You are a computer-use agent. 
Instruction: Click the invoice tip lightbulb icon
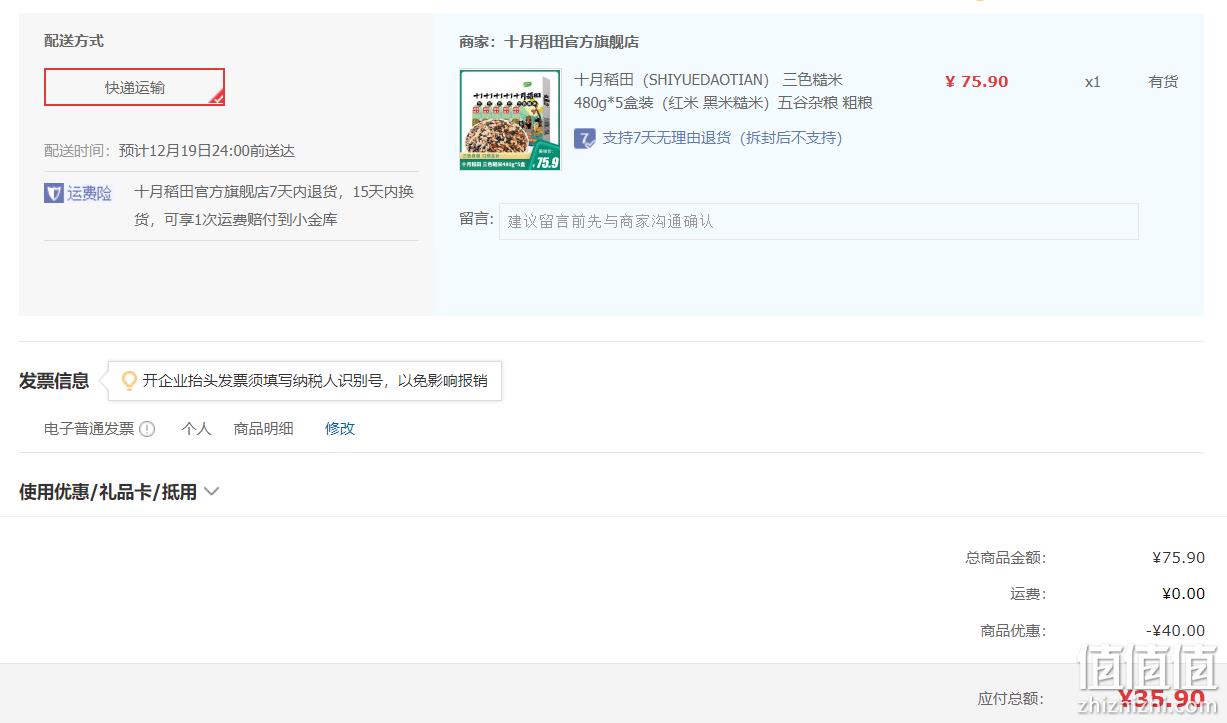129,381
